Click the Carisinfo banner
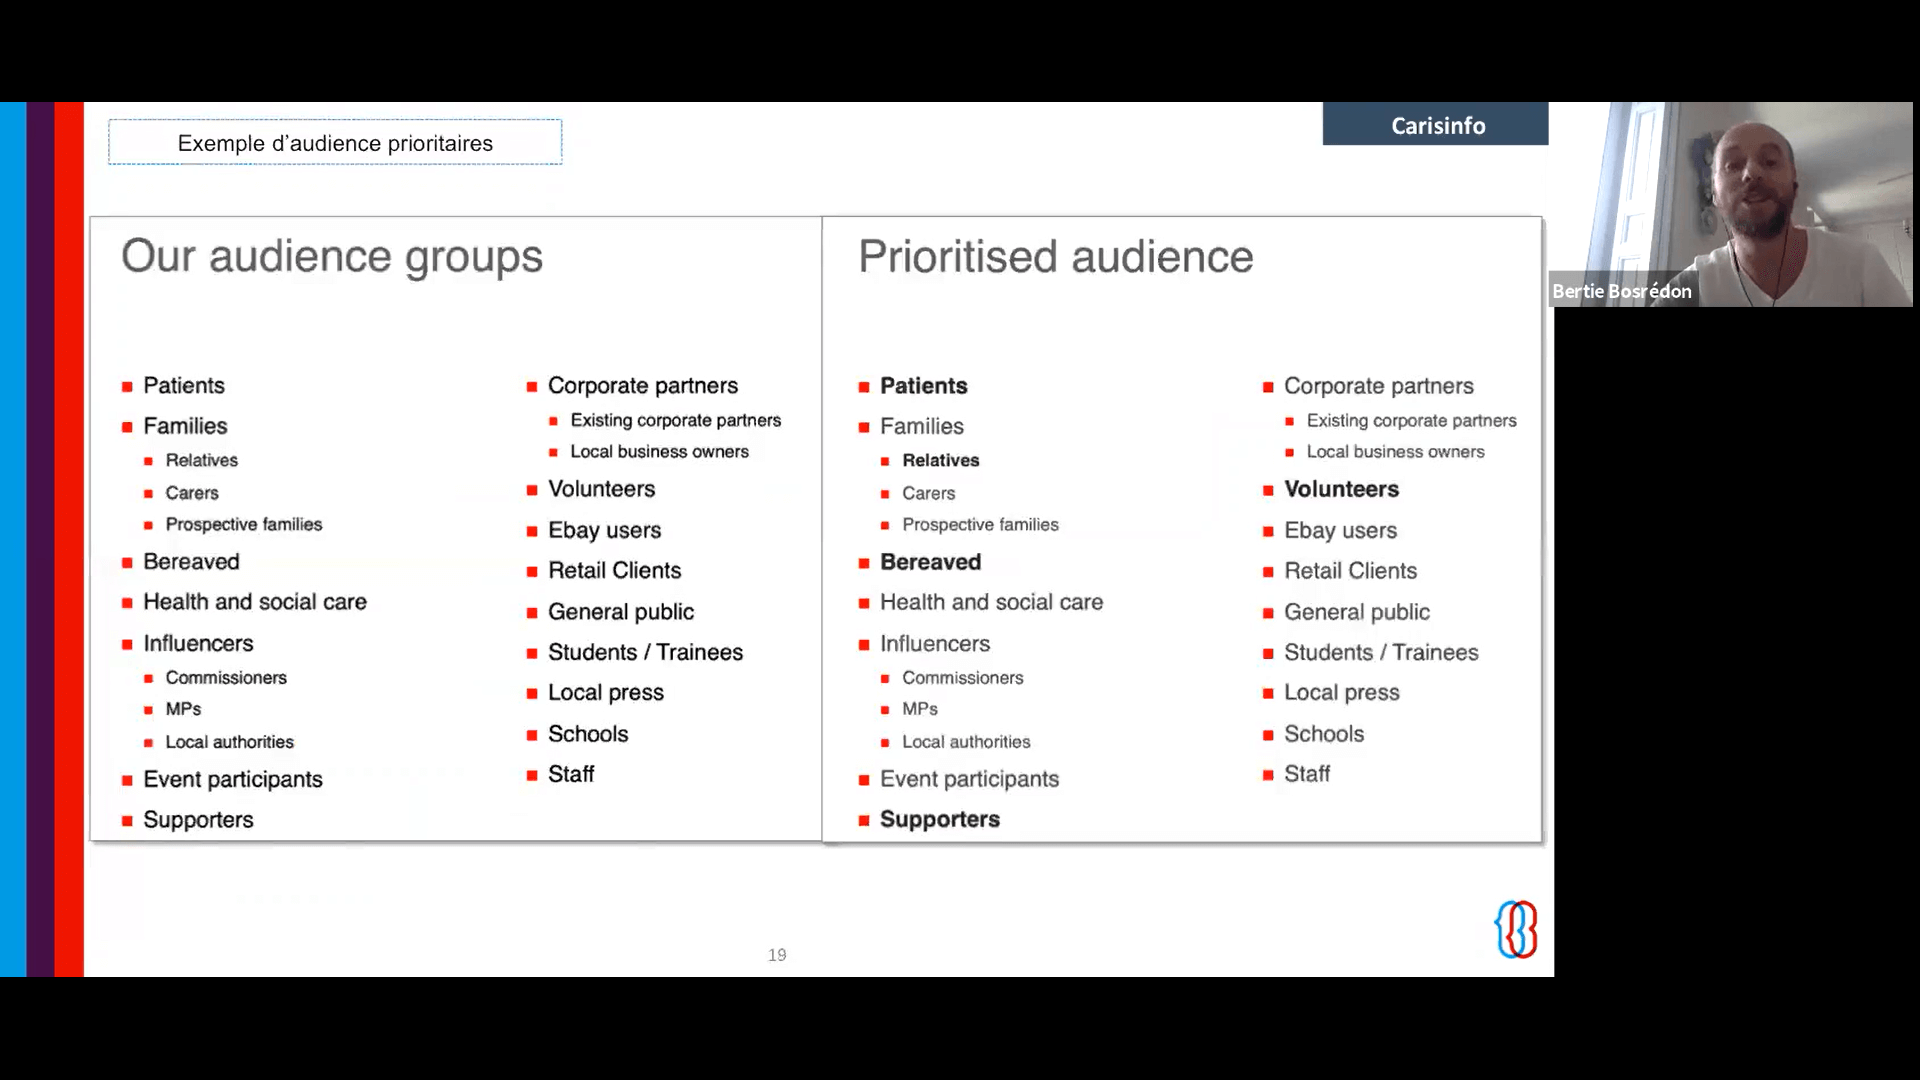1920x1080 pixels. click(1435, 124)
